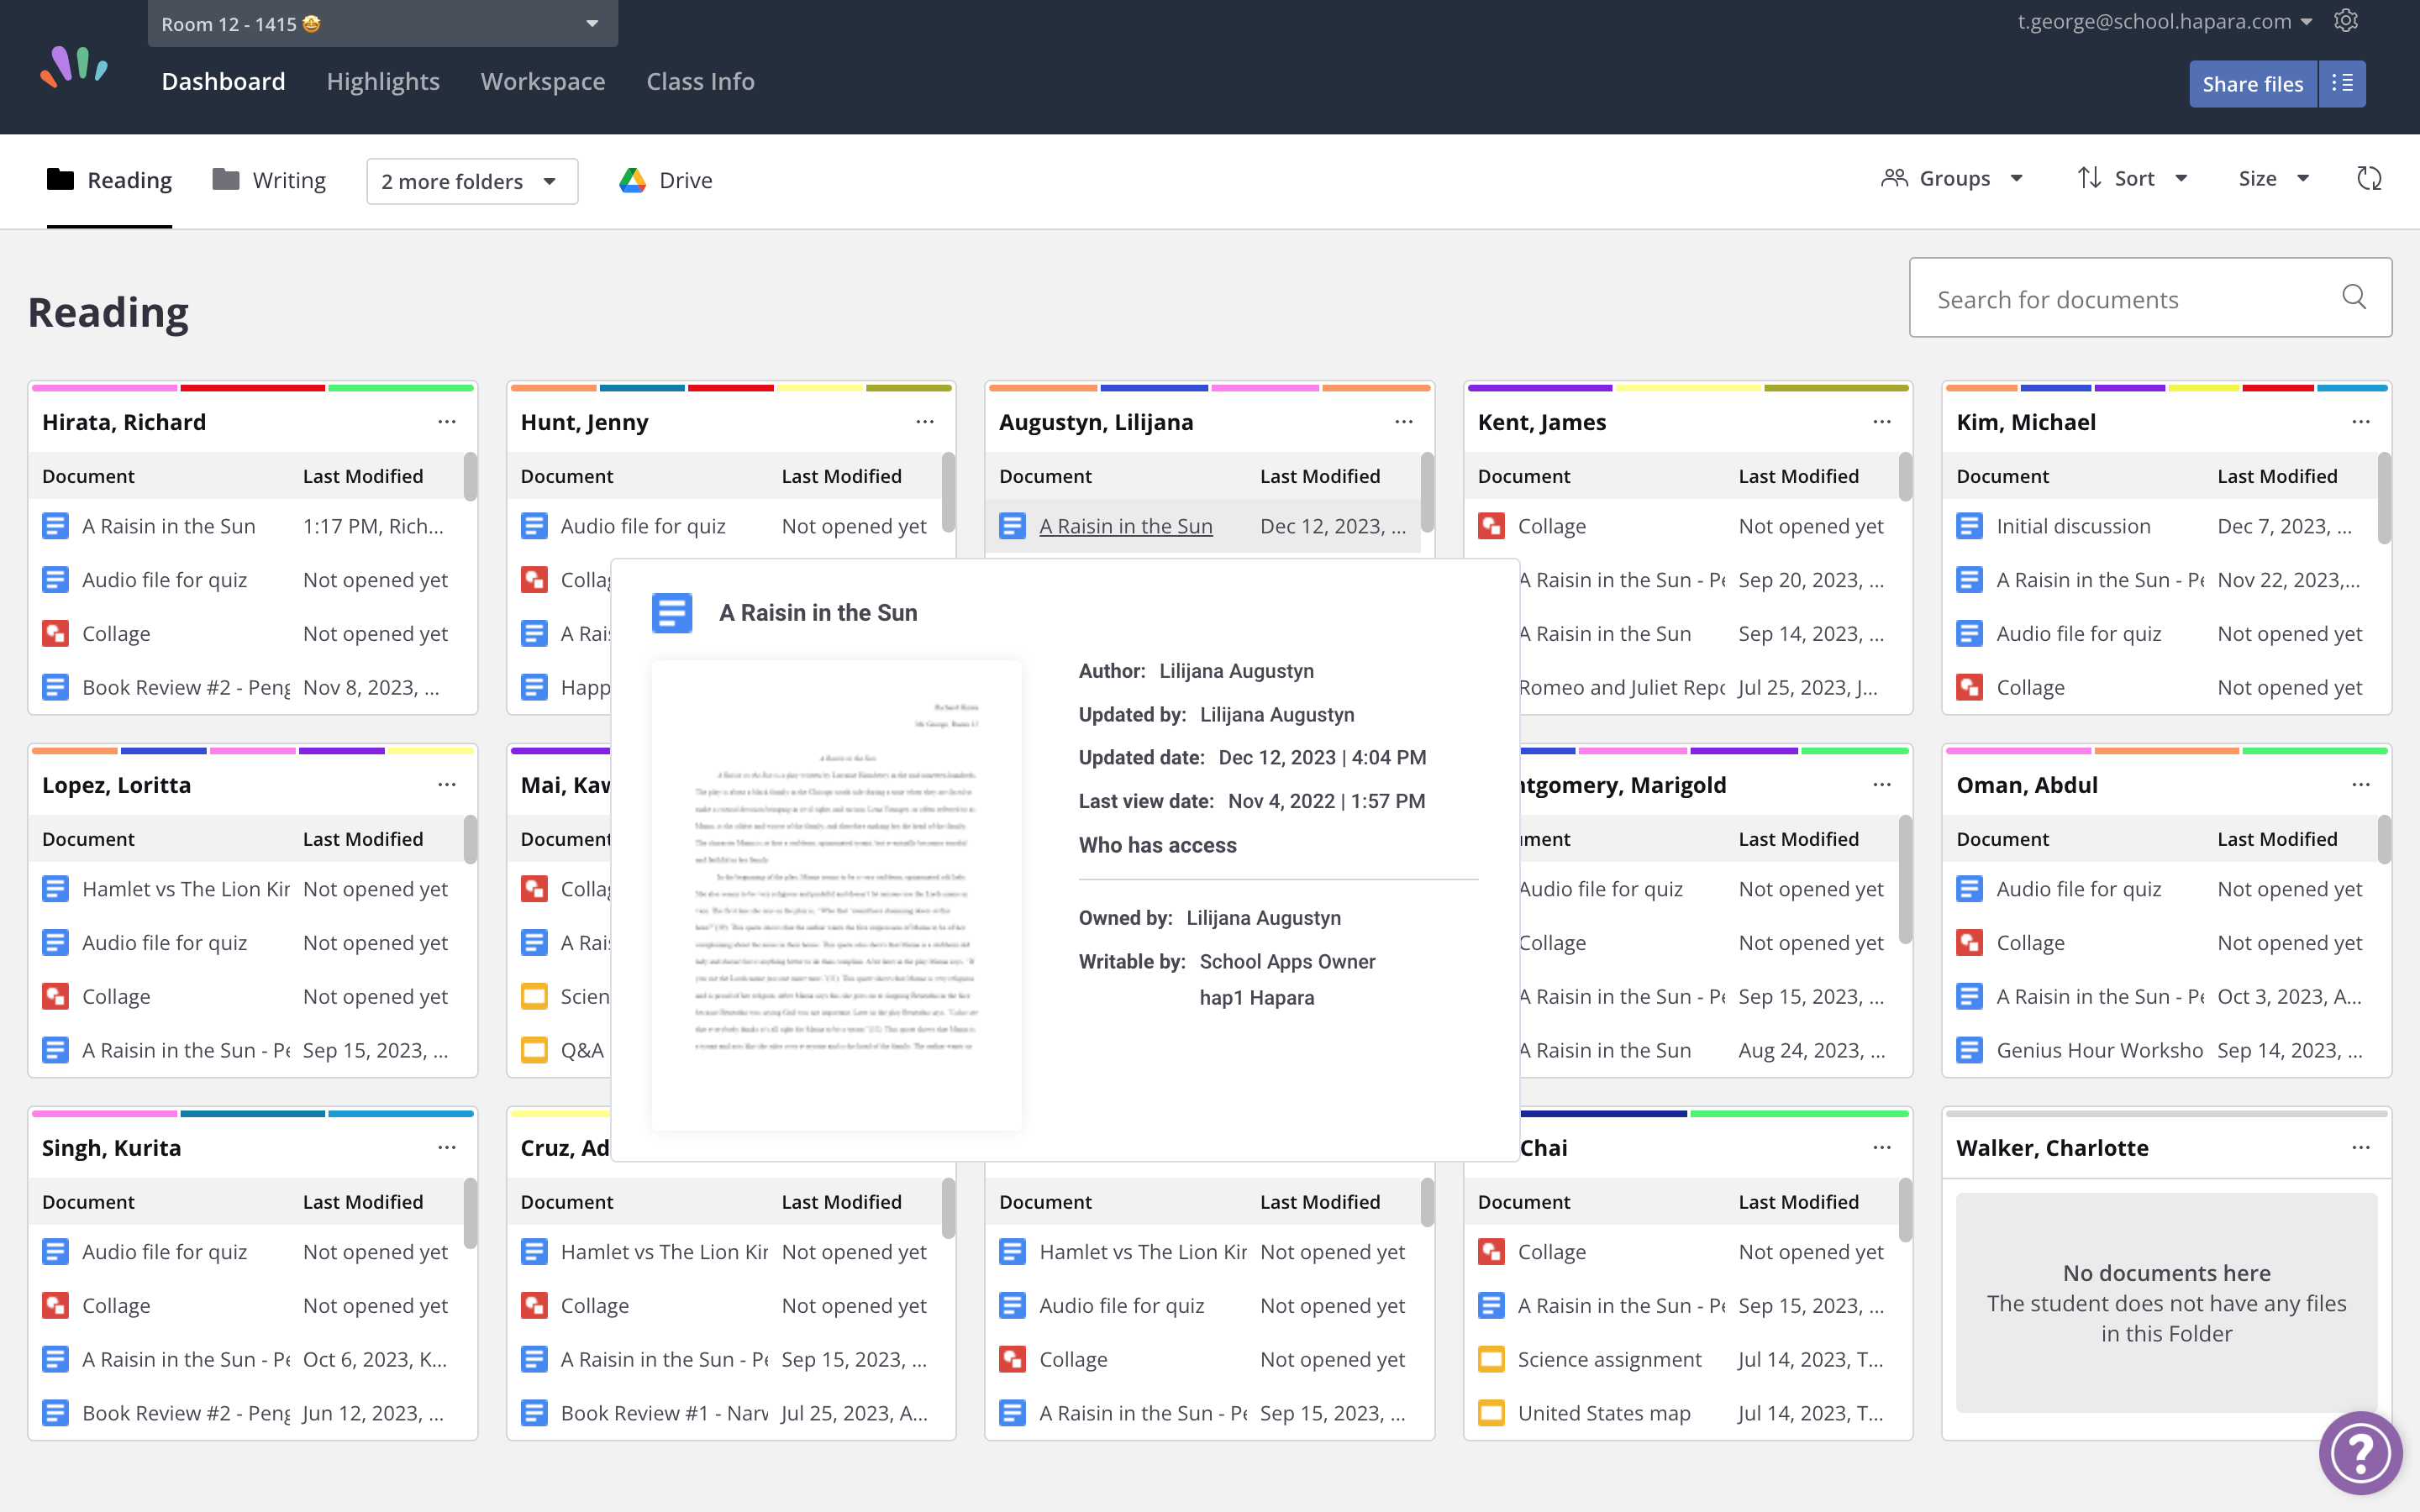
Task: Click the Hapara logo
Action: [x=75, y=66]
